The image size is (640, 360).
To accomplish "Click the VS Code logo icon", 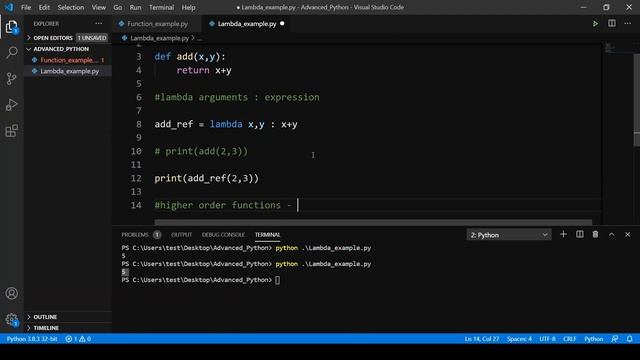I will 9,7.
